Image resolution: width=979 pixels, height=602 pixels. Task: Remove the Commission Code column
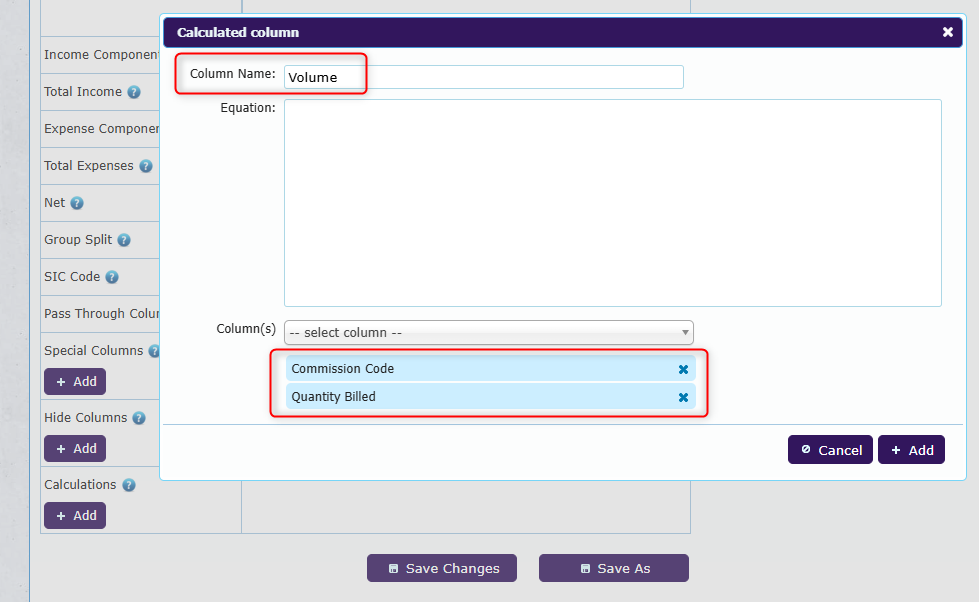pyautogui.click(x=683, y=369)
